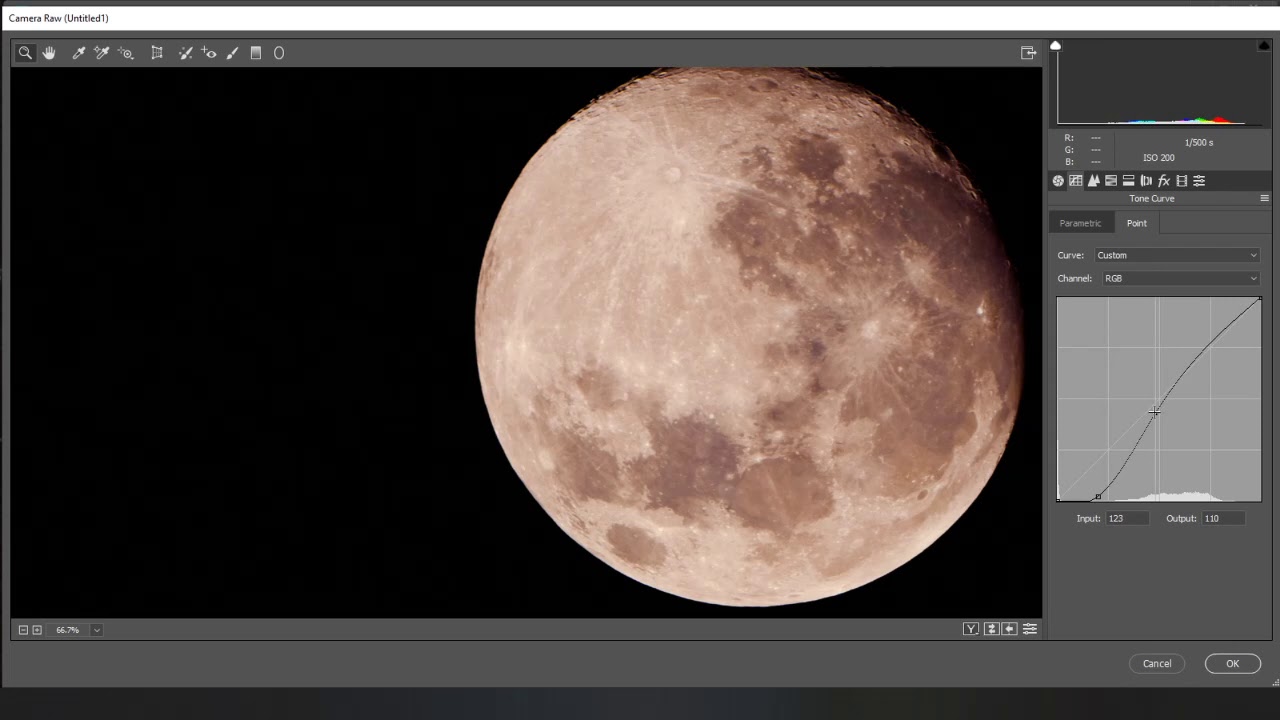1280x720 pixels.
Task: Click the 1/500 s shutter speed text
Action: pos(1199,143)
